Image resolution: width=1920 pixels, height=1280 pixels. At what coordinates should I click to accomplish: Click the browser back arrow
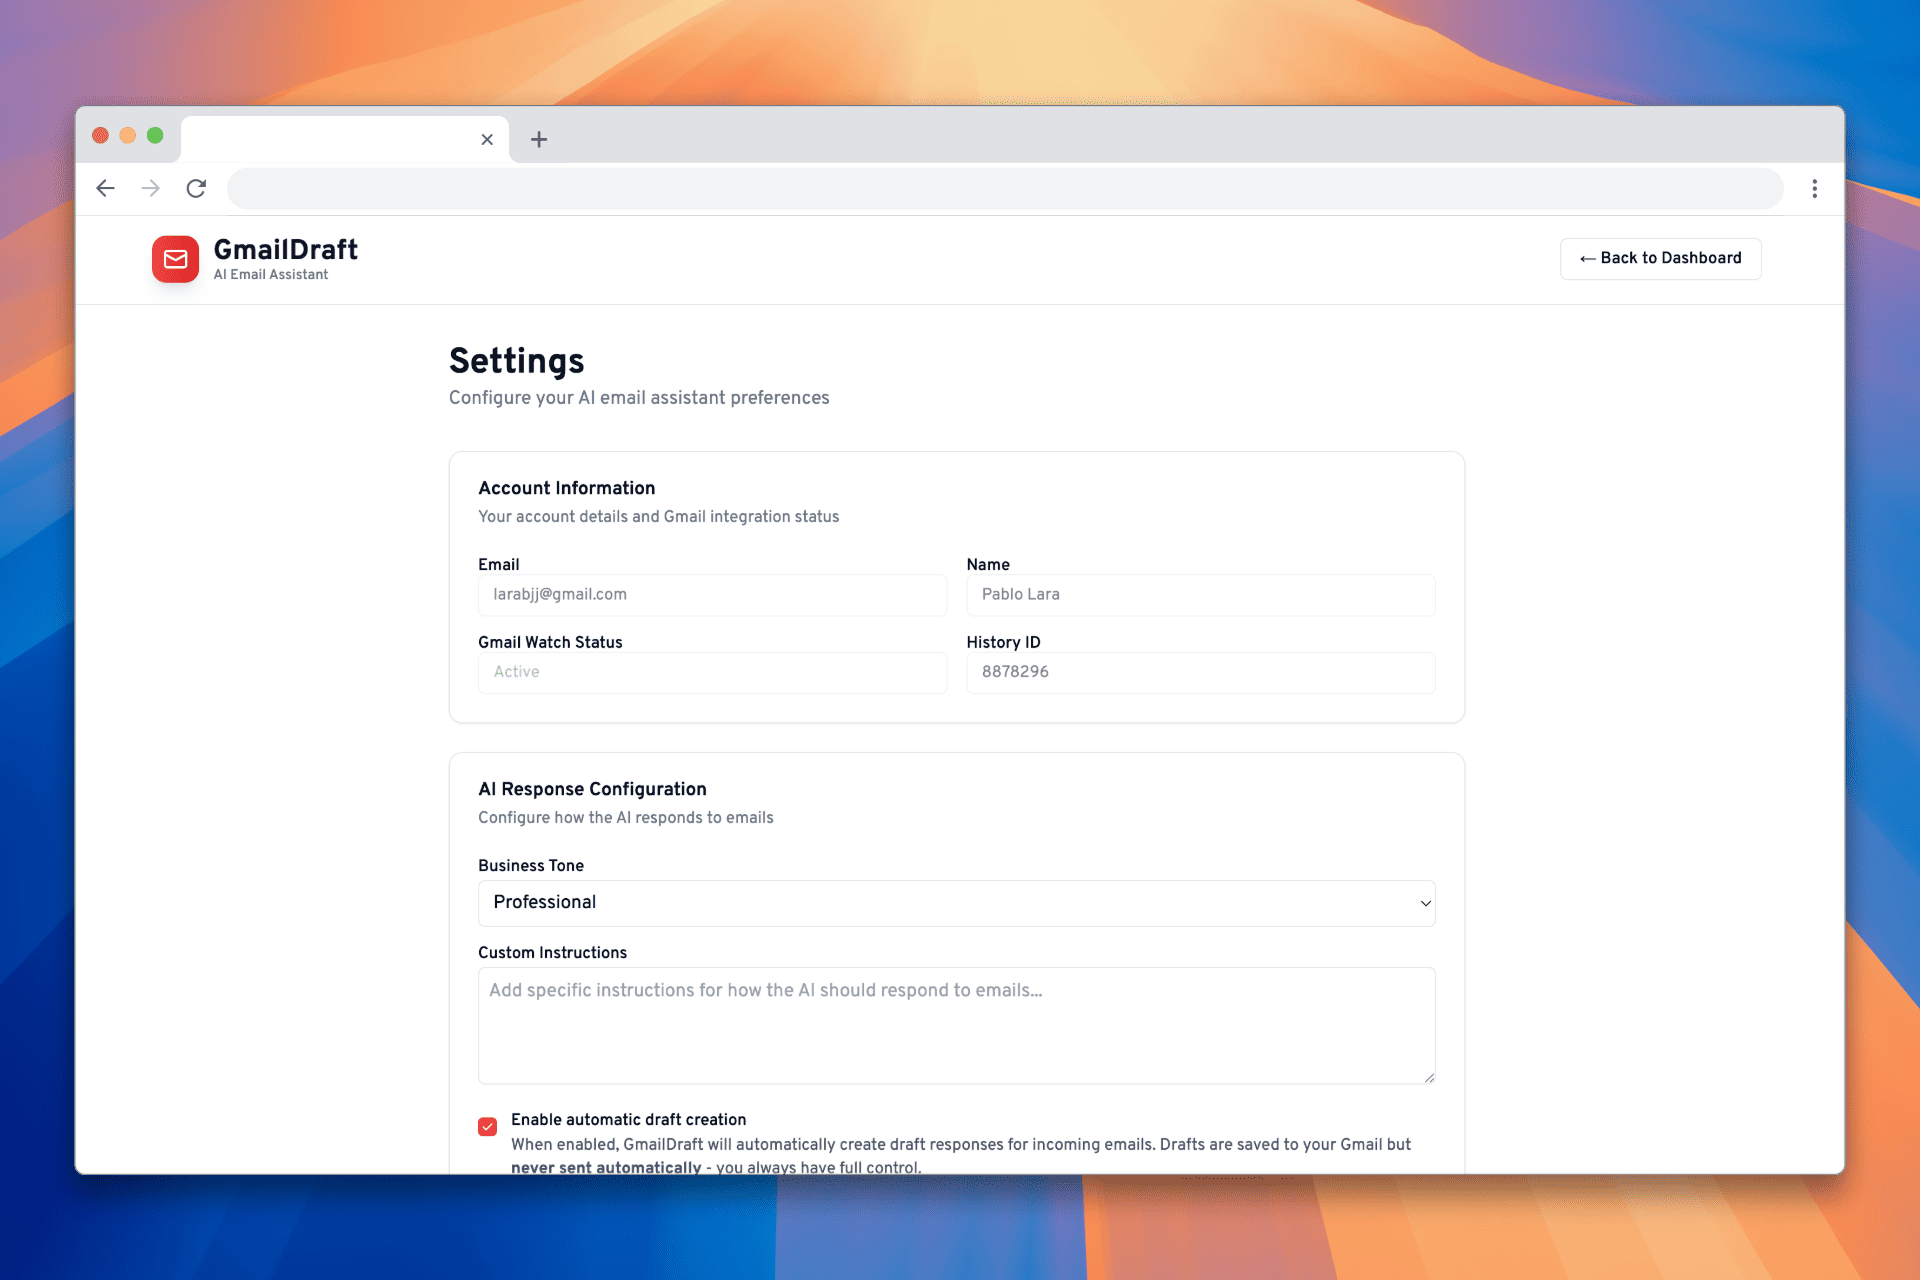tap(106, 189)
